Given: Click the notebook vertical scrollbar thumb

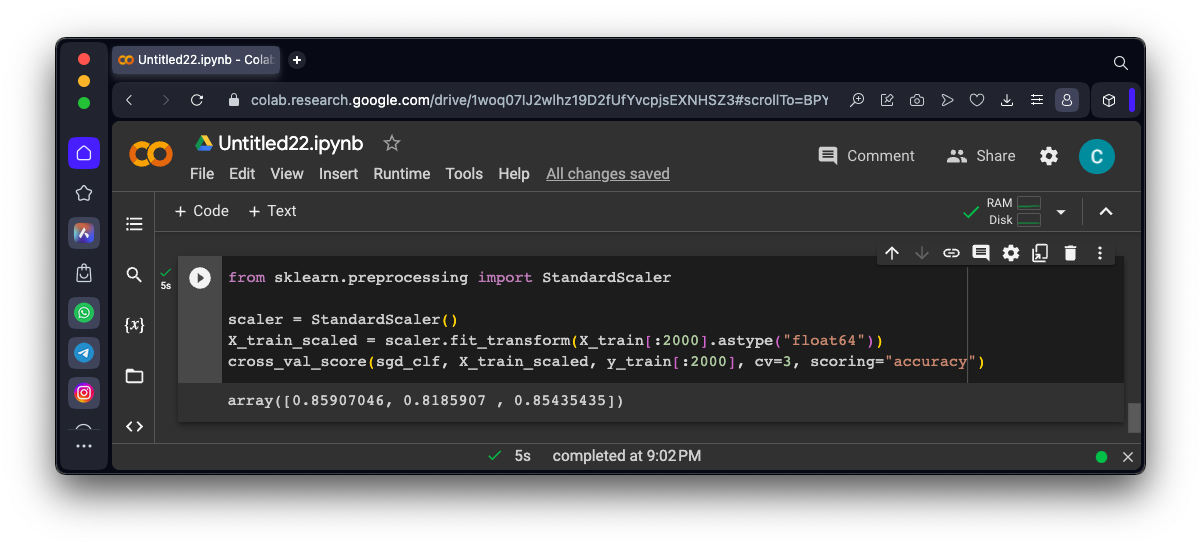Looking at the screenshot, I should coord(1134,417).
